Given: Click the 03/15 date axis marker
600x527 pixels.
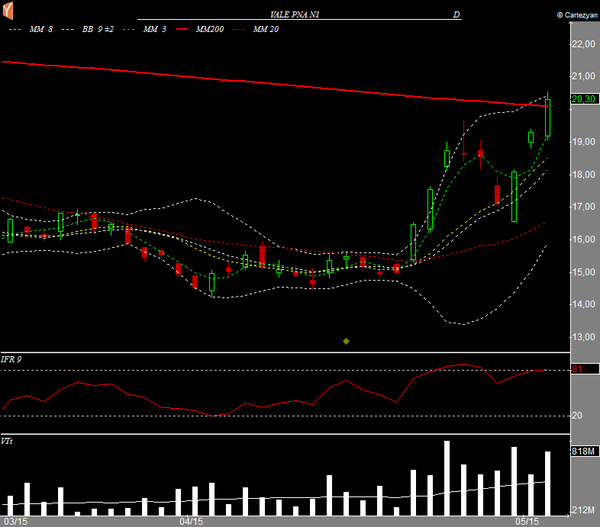Looking at the screenshot, I should pos(15,521).
